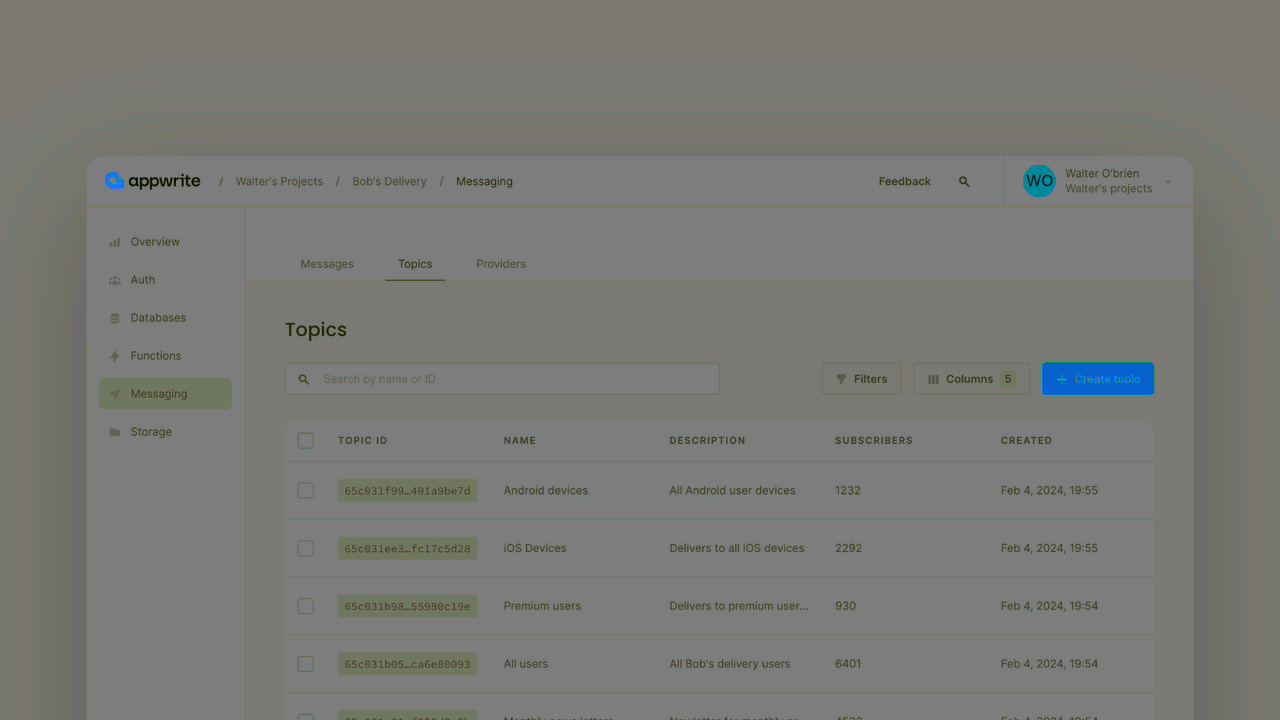Click the Storage folder icon in sidebar
The image size is (1280, 720).
pos(115,432)
